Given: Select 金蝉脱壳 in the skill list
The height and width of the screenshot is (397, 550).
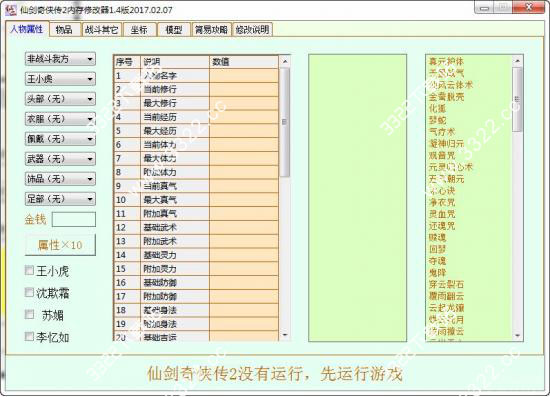Looking at the screenshot, I should 446,96.
